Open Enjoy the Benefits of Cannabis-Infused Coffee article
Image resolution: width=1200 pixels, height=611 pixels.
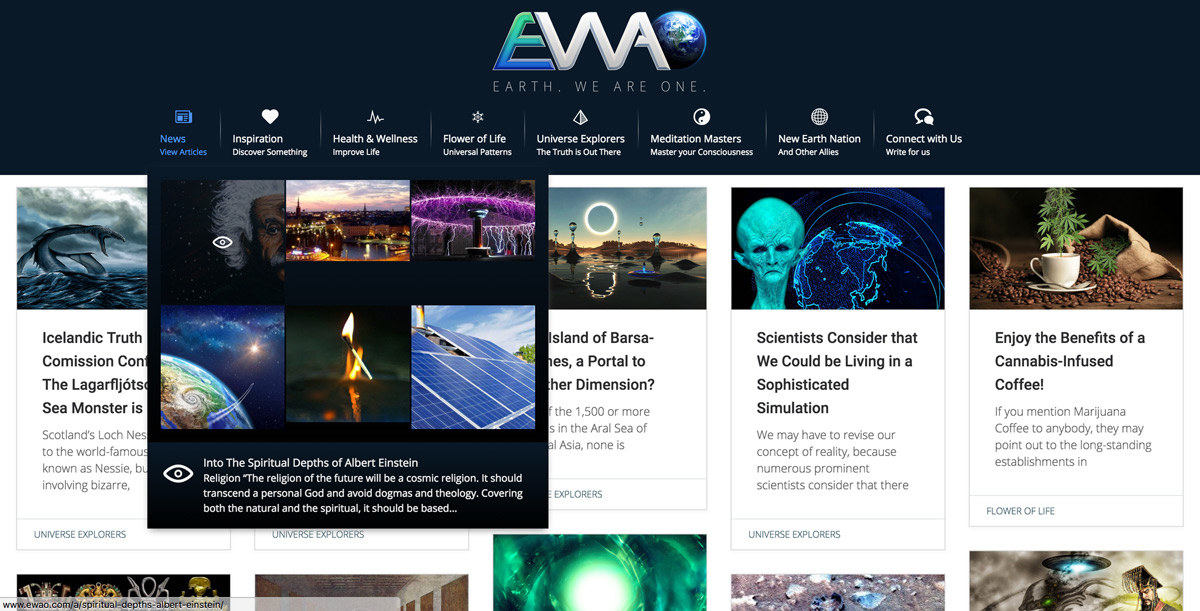[x=1070, y=361]
